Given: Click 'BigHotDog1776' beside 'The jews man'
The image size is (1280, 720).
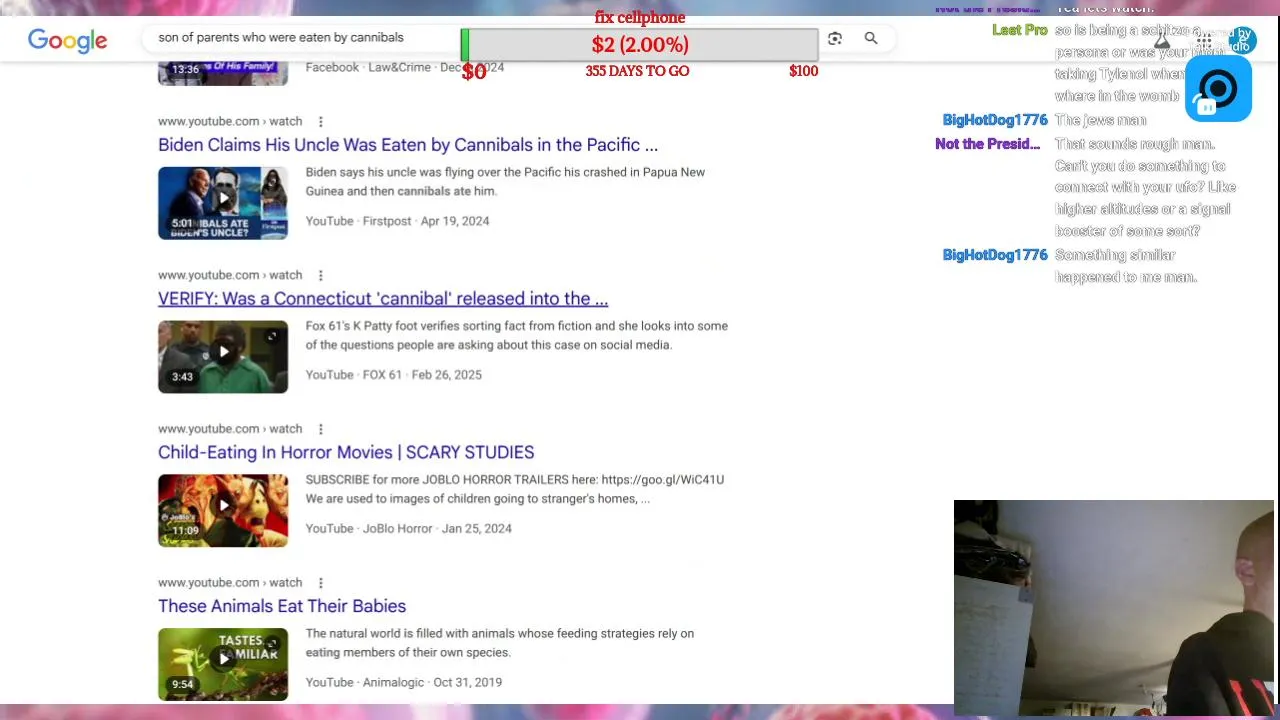Looking at the screenshot, I should 995,120.
